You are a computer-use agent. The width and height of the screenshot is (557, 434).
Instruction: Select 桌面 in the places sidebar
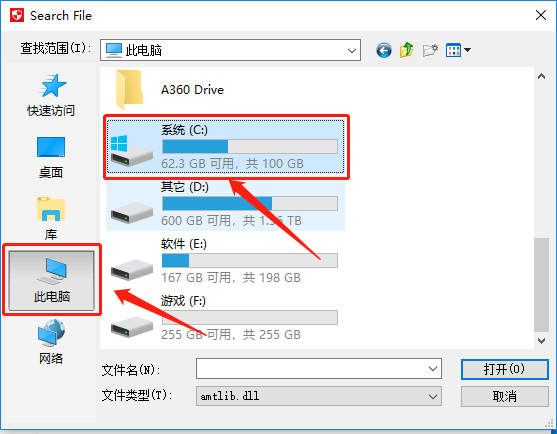pyautogui.click(x=51, y=158)
